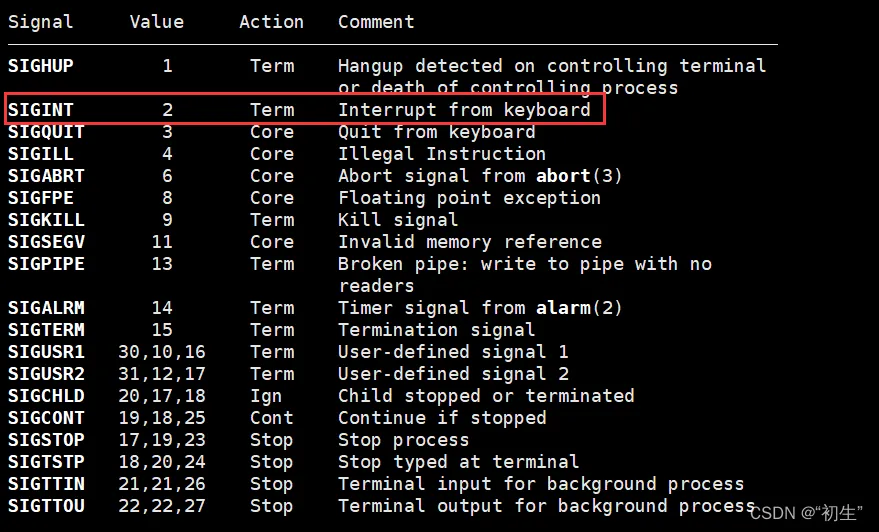Select the text "Interrupt from keyboard"
Screen dimensions: 879x532
[464, 110]
